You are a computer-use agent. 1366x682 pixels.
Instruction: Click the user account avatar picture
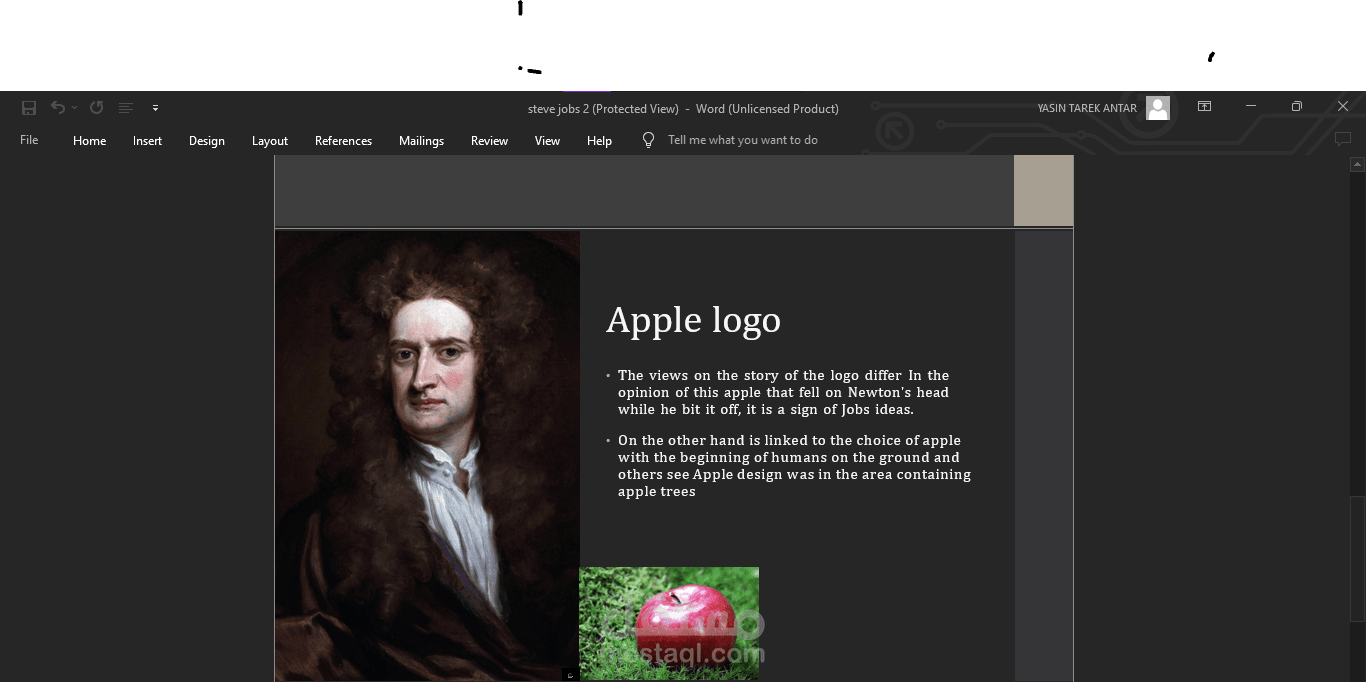coord(1158,108)
